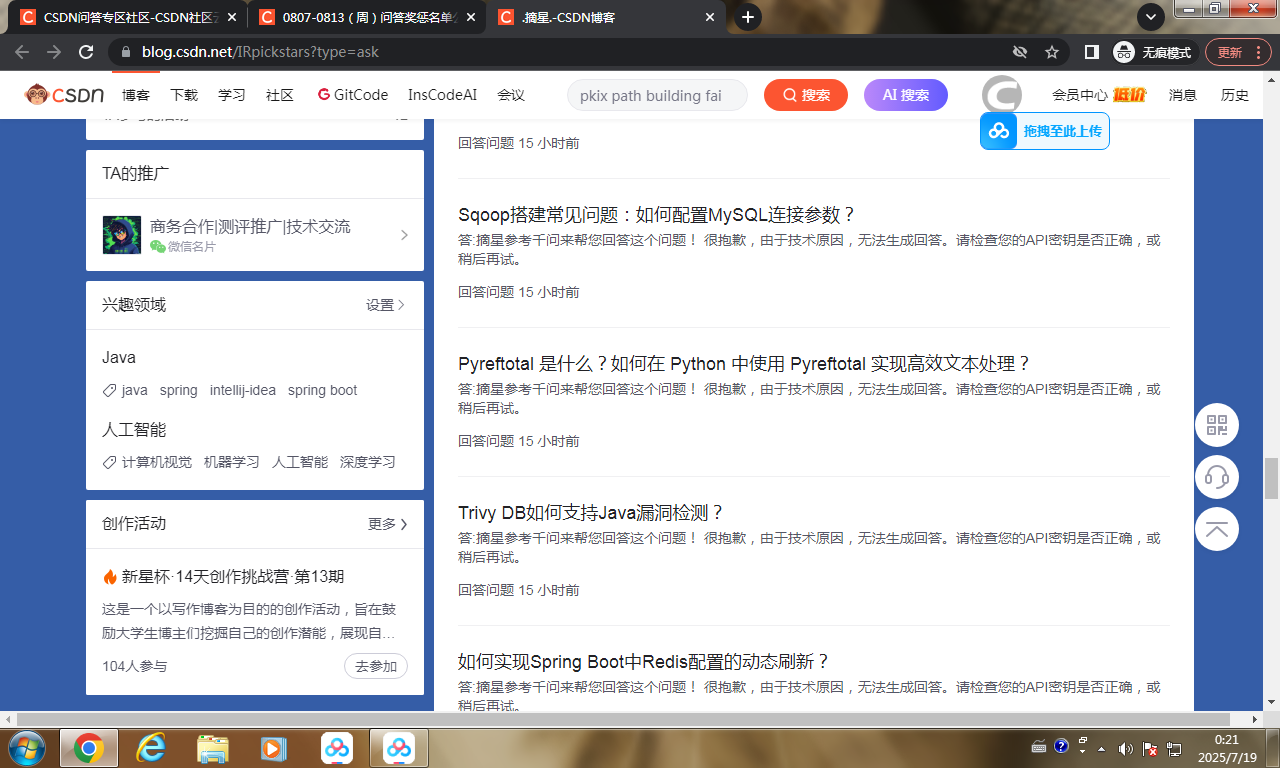This screenshot has width=1280, height=768.
Task: Open the 学习 nav item
Action: [x=232, y=95]
